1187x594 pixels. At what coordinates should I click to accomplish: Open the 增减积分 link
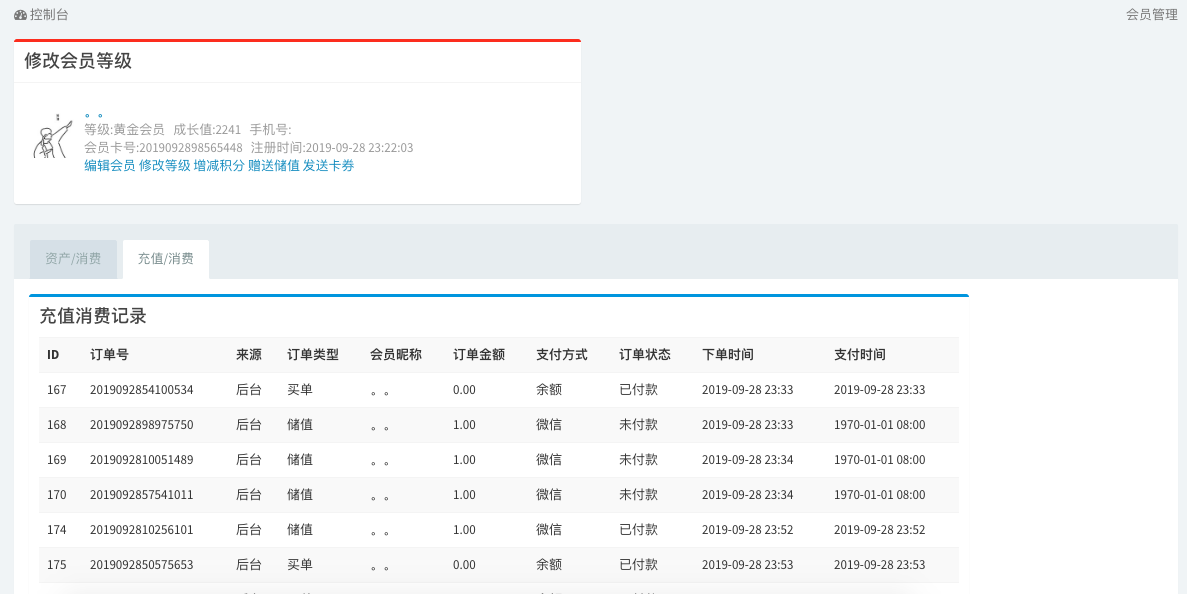[219, 166]
